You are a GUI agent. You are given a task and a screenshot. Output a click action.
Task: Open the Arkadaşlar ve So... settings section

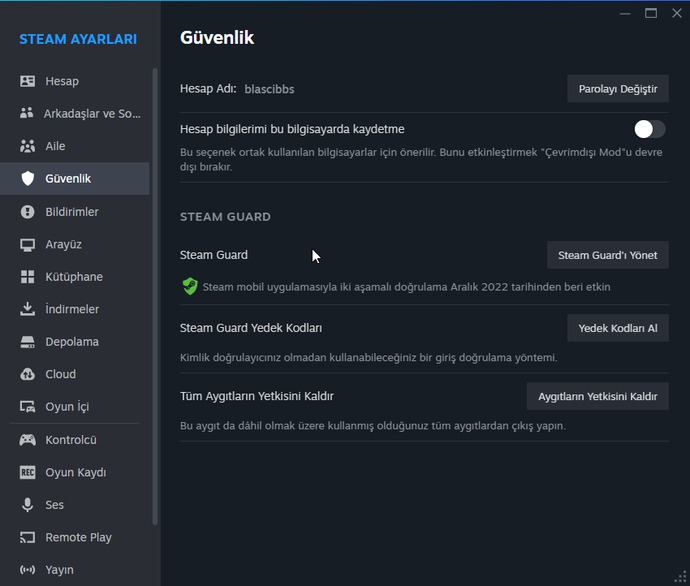coord(75,114)
